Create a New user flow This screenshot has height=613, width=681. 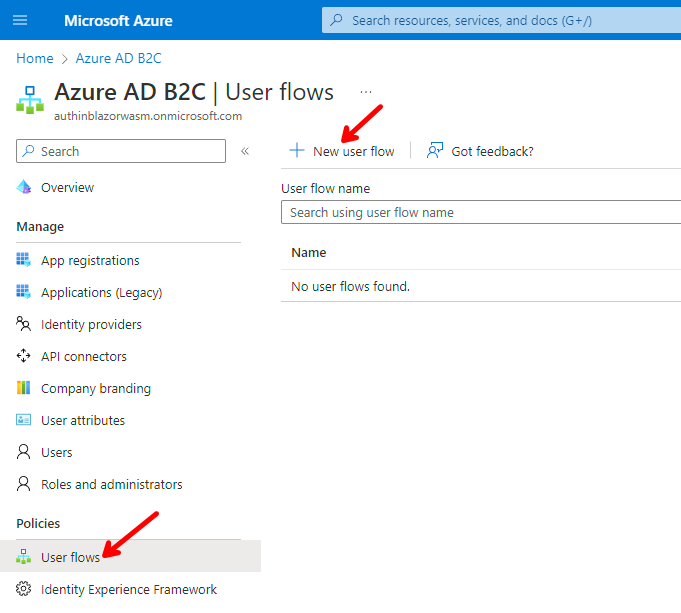[354, 151]
